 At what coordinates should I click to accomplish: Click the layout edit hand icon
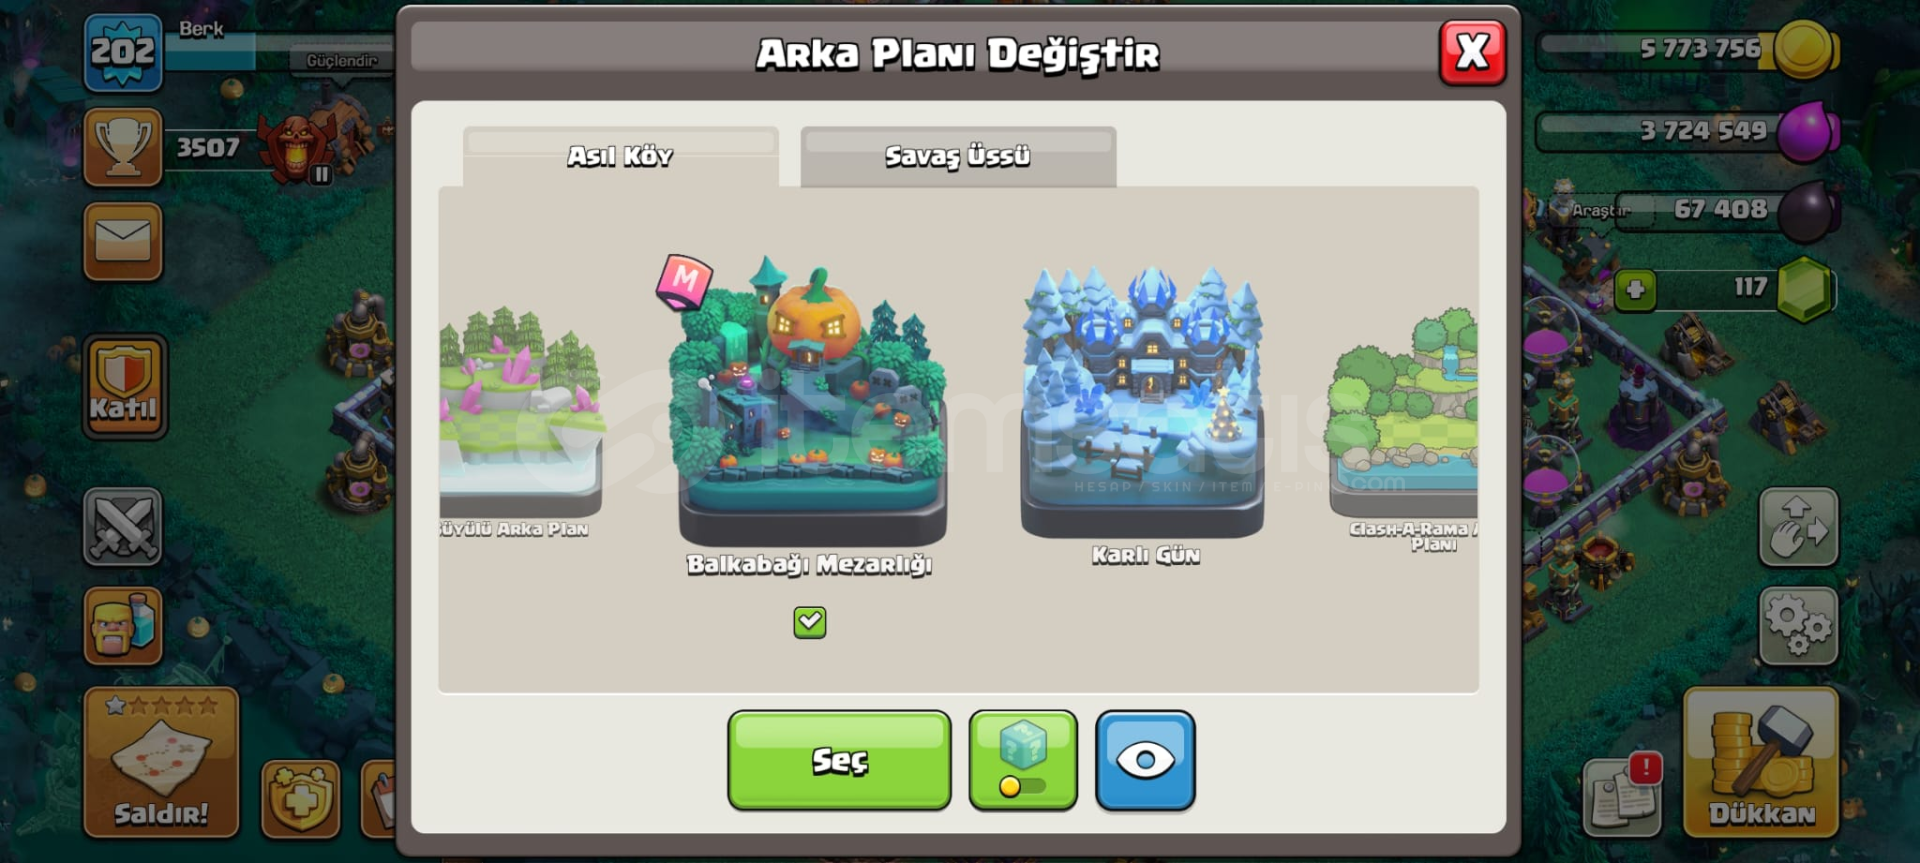tap(1798, 527)
